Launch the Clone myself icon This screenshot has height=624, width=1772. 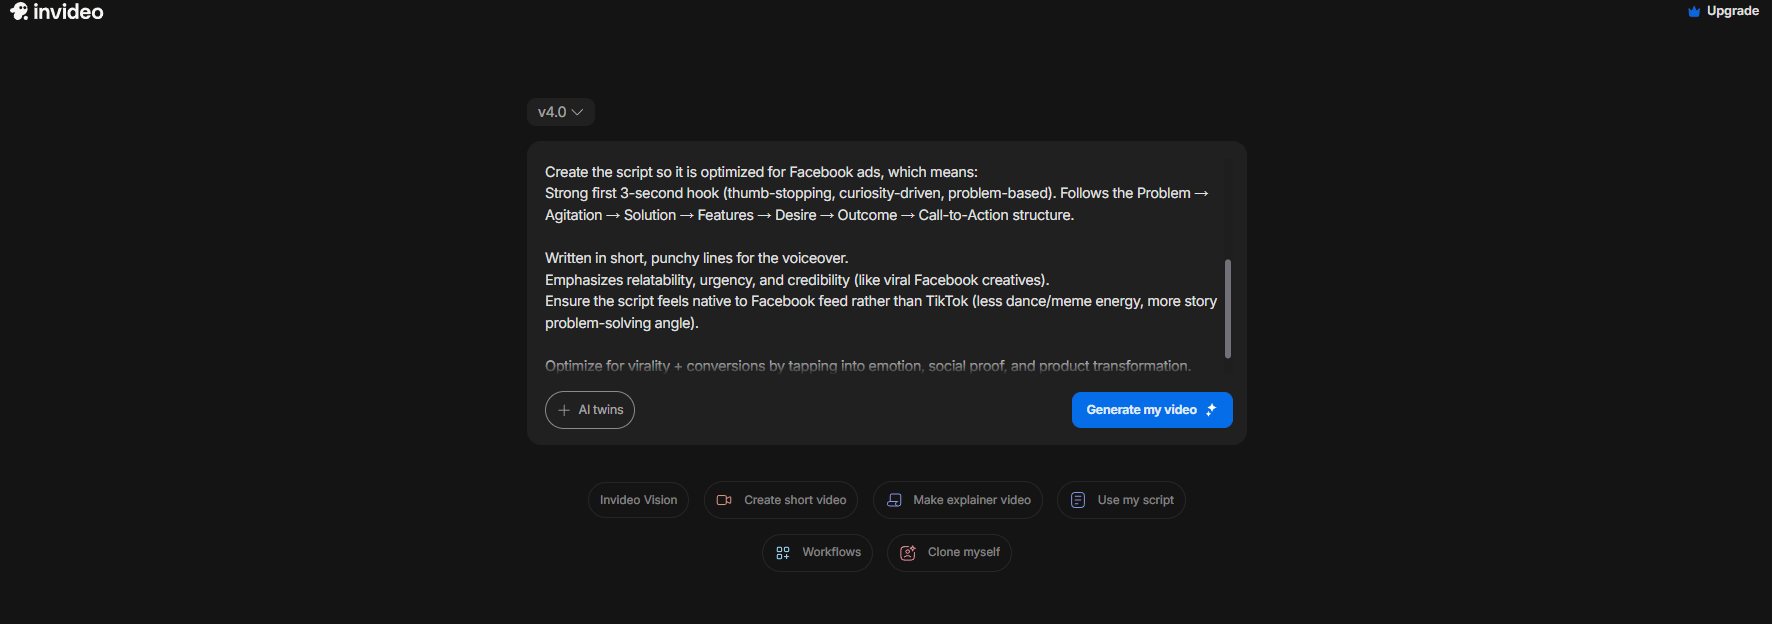(908, 553)
